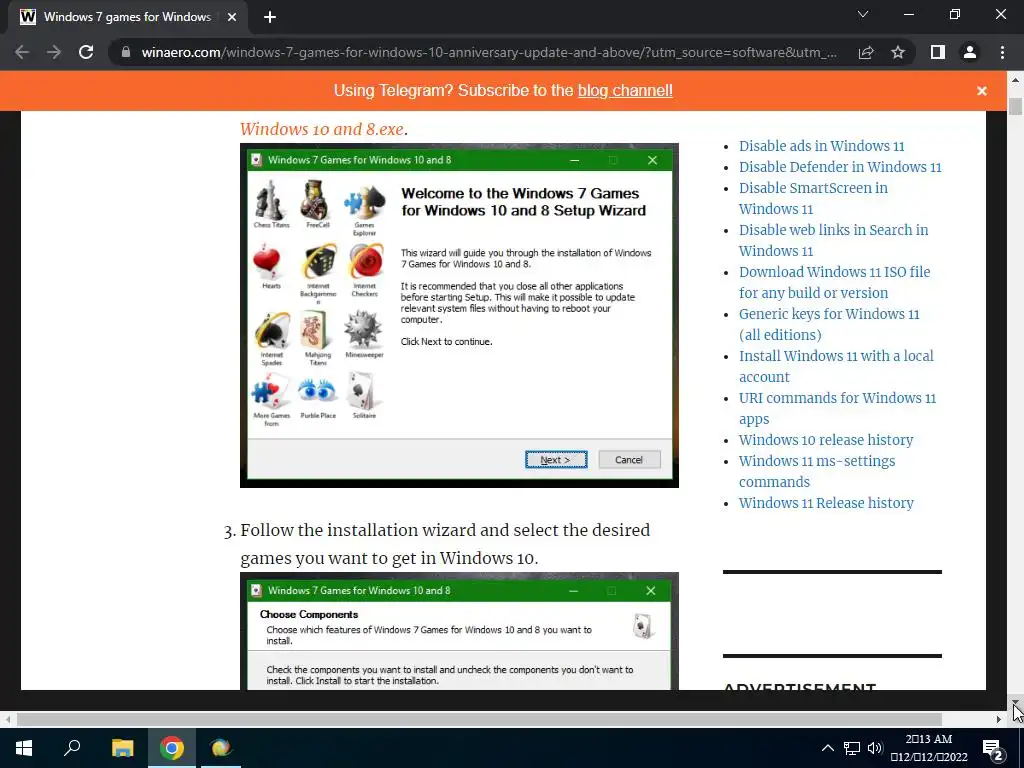Show hidden system tray icons
1024x768 pixels.
(x=827, y=748)
